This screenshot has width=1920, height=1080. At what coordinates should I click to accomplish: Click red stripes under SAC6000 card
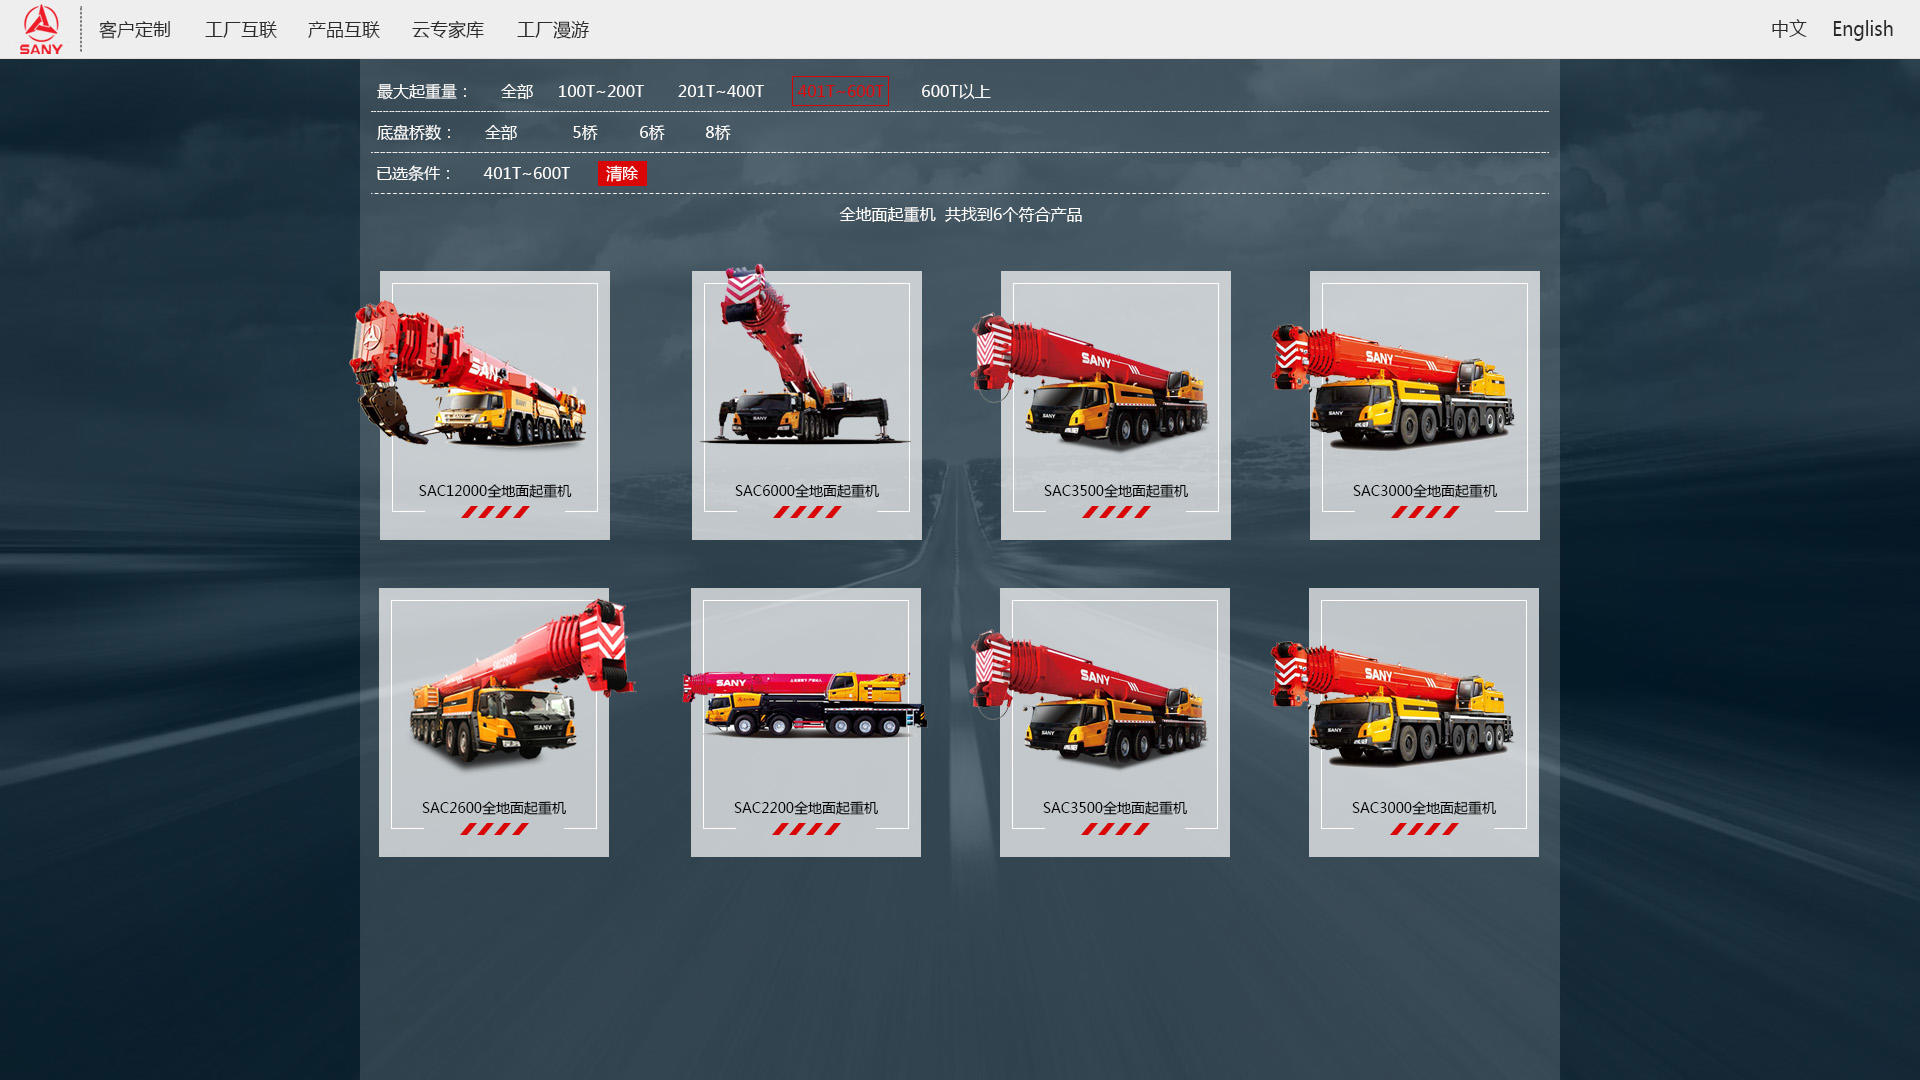point(807,512)
